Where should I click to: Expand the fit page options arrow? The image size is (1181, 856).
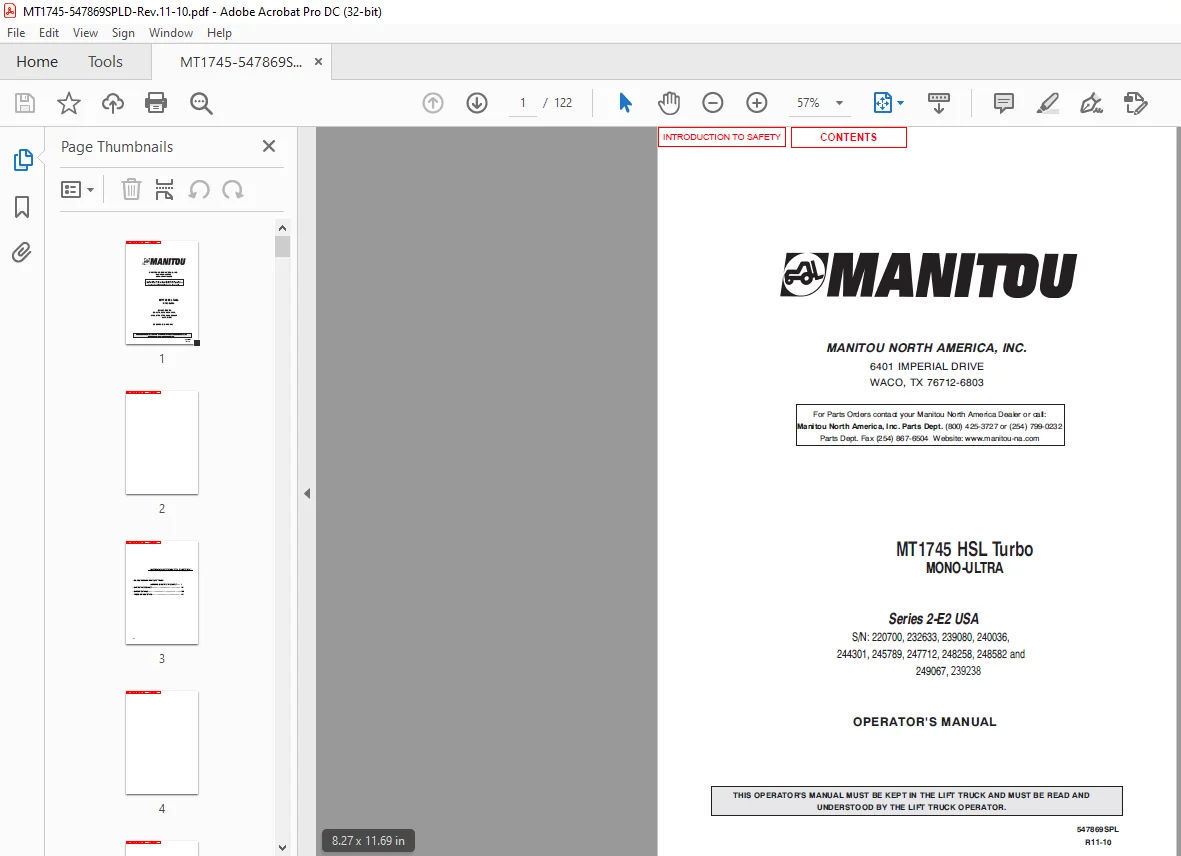(901, 103)
